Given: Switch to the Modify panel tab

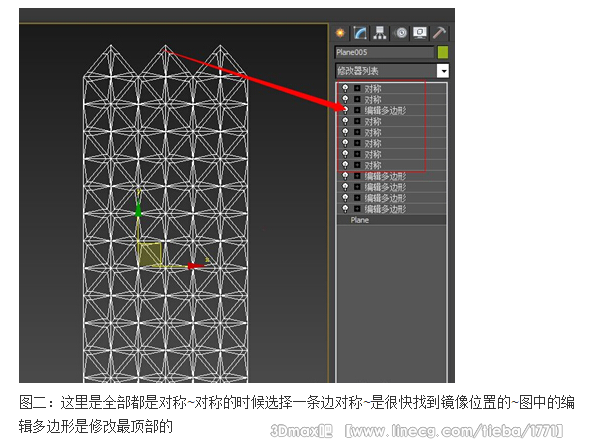Looking at the screenshot, I should tap(360, 33).
